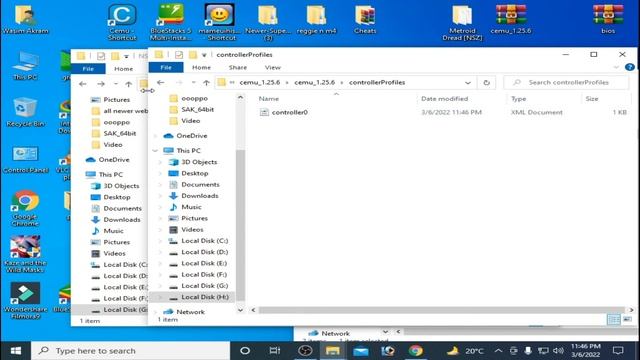The width and height of the screenshot is (640, 360).
Task: Open This PC desktop icon
Action: click(25, 65)
